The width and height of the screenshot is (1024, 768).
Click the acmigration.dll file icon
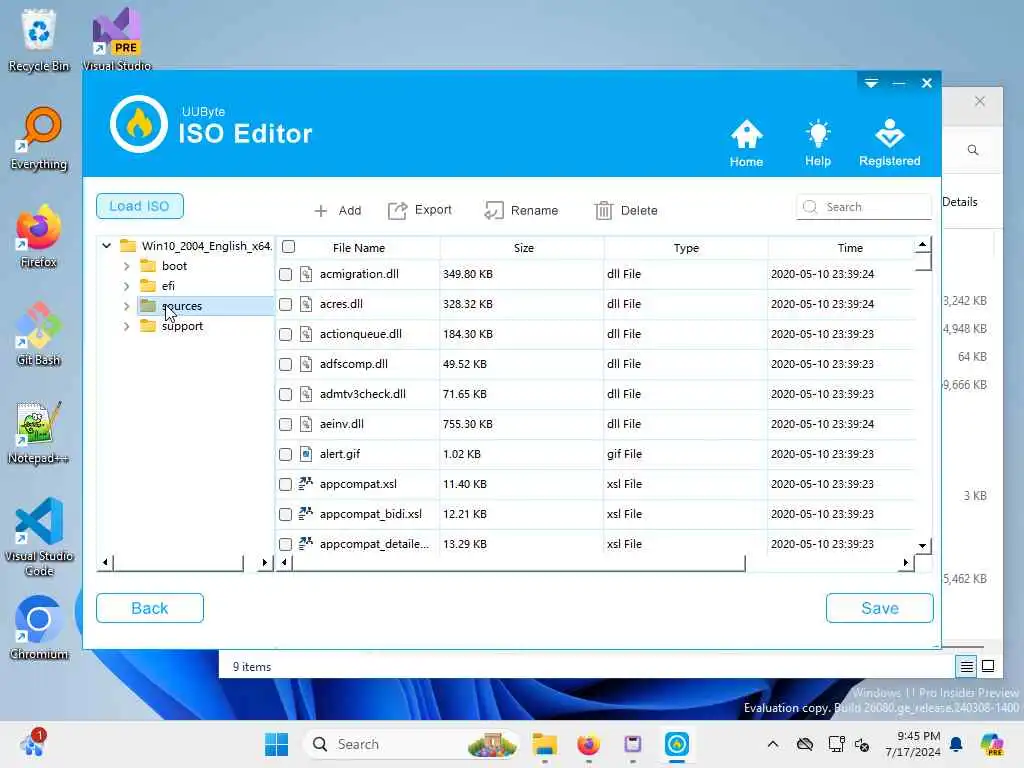point(306,274)
